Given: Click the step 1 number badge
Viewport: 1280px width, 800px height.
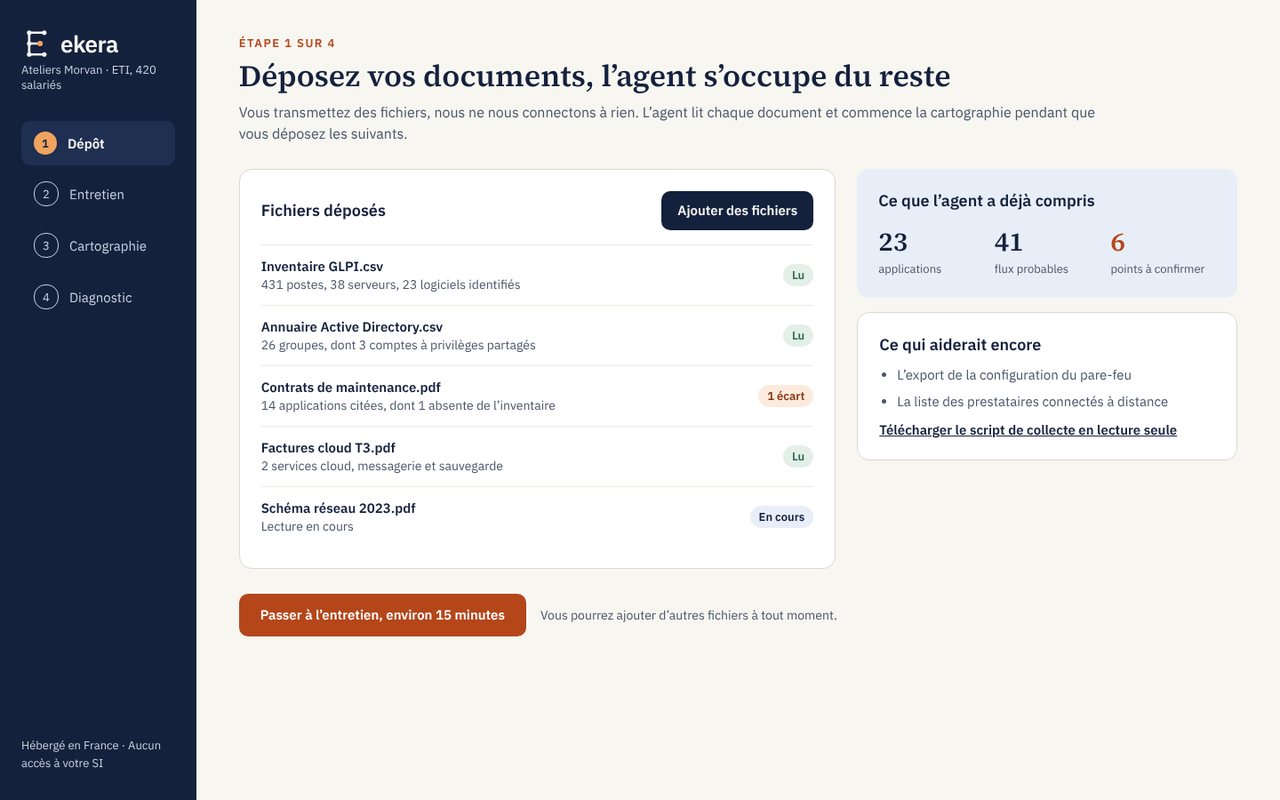Looking at the screenshot, I should point(45,143).
